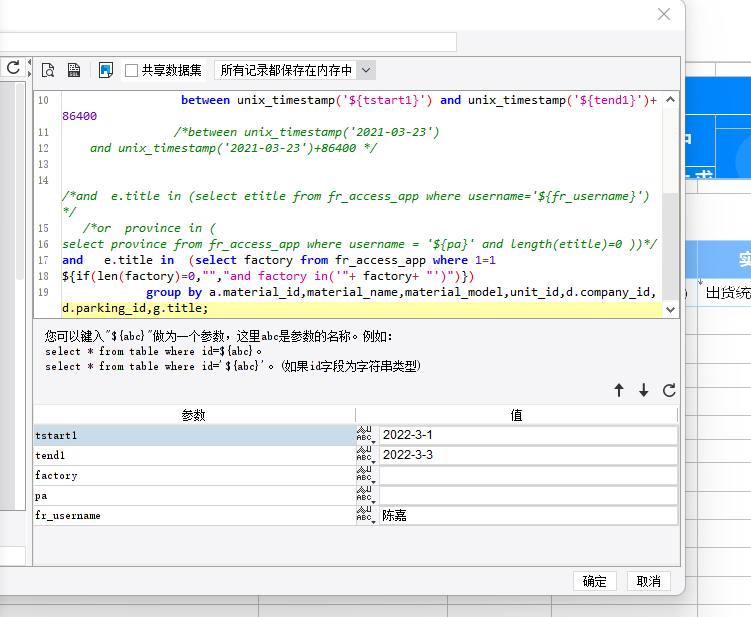Click the group by line 19 in SQL
The width and height of the screenshot is (751, 617).
click(400, 292)
